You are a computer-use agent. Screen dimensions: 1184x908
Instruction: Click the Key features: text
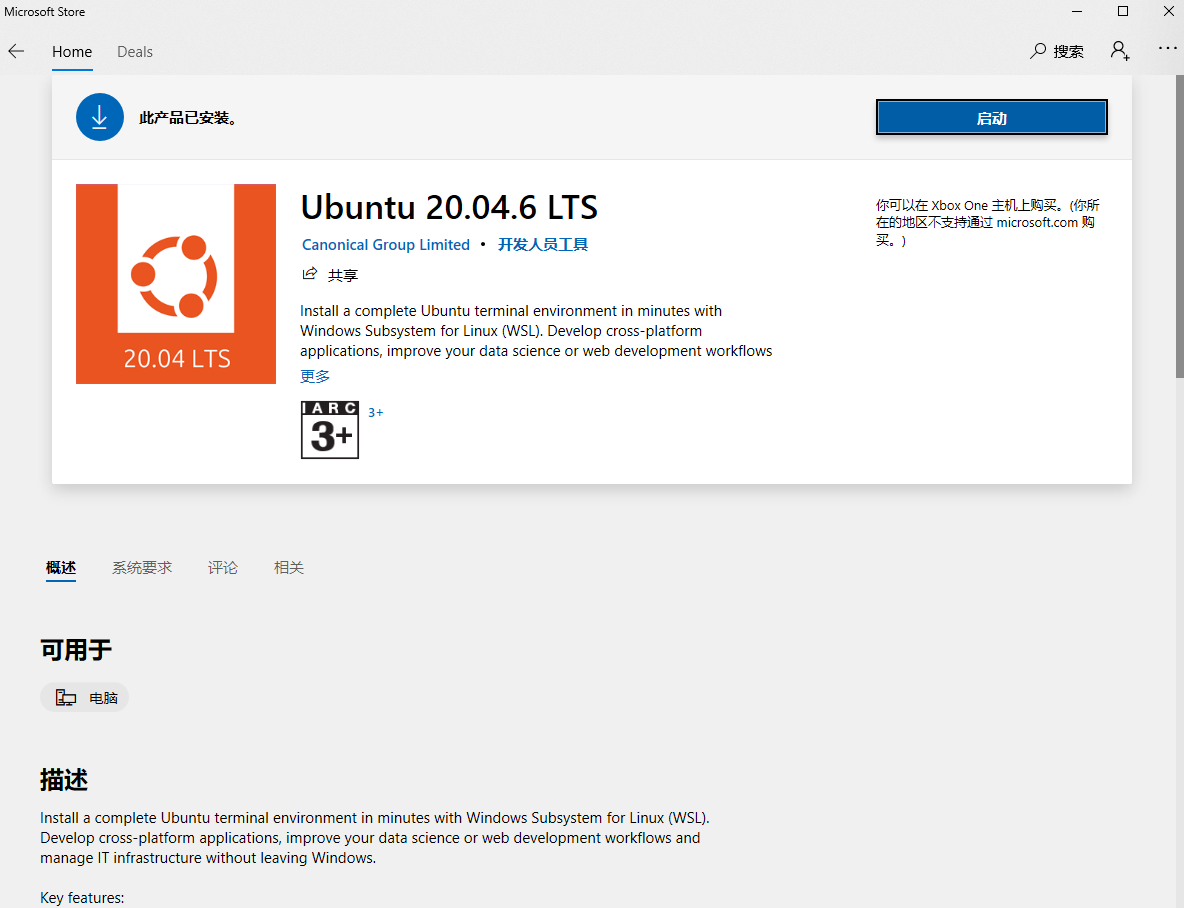82,897
